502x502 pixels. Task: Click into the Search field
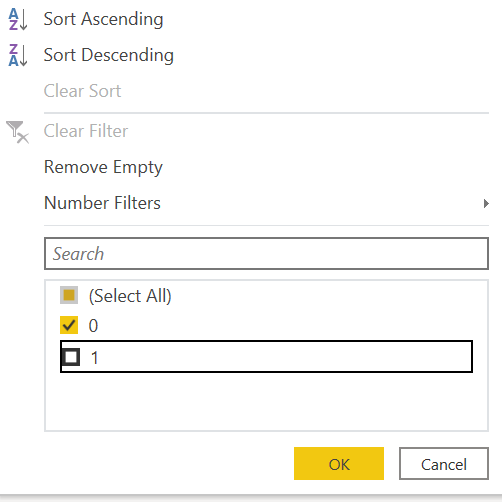click(266, 253)
